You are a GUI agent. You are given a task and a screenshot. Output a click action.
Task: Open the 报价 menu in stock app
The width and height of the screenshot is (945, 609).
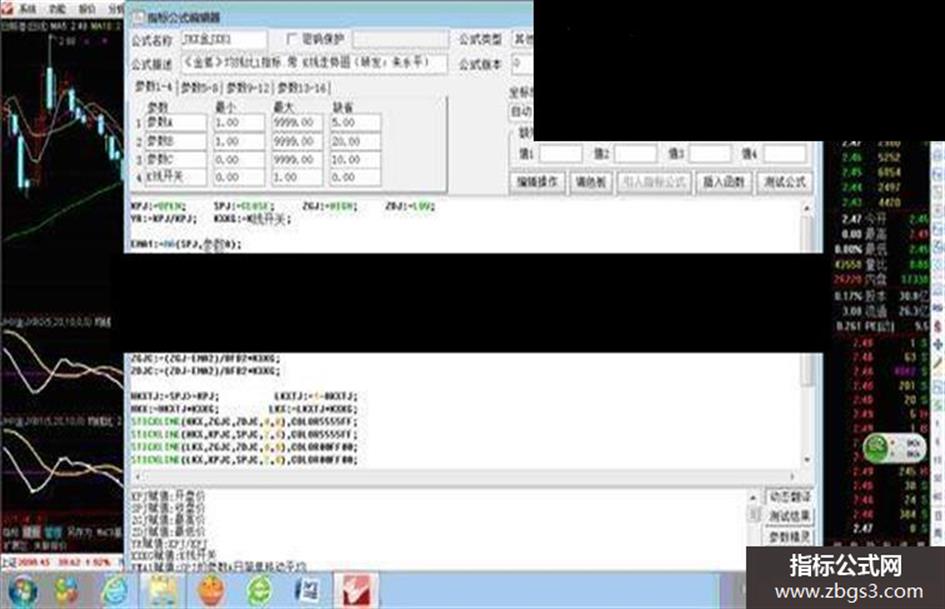pyautogui.click(x=87, y=8)
